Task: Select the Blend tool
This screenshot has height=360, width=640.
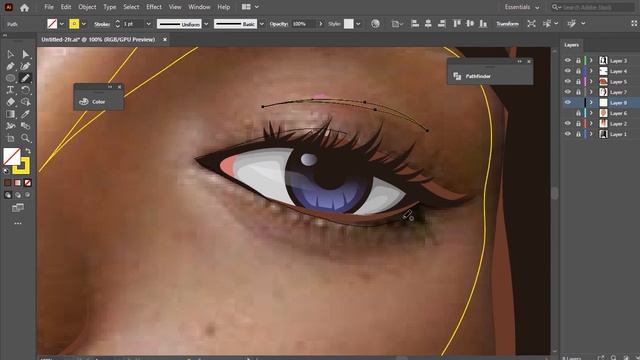Action: click(26, 126)
